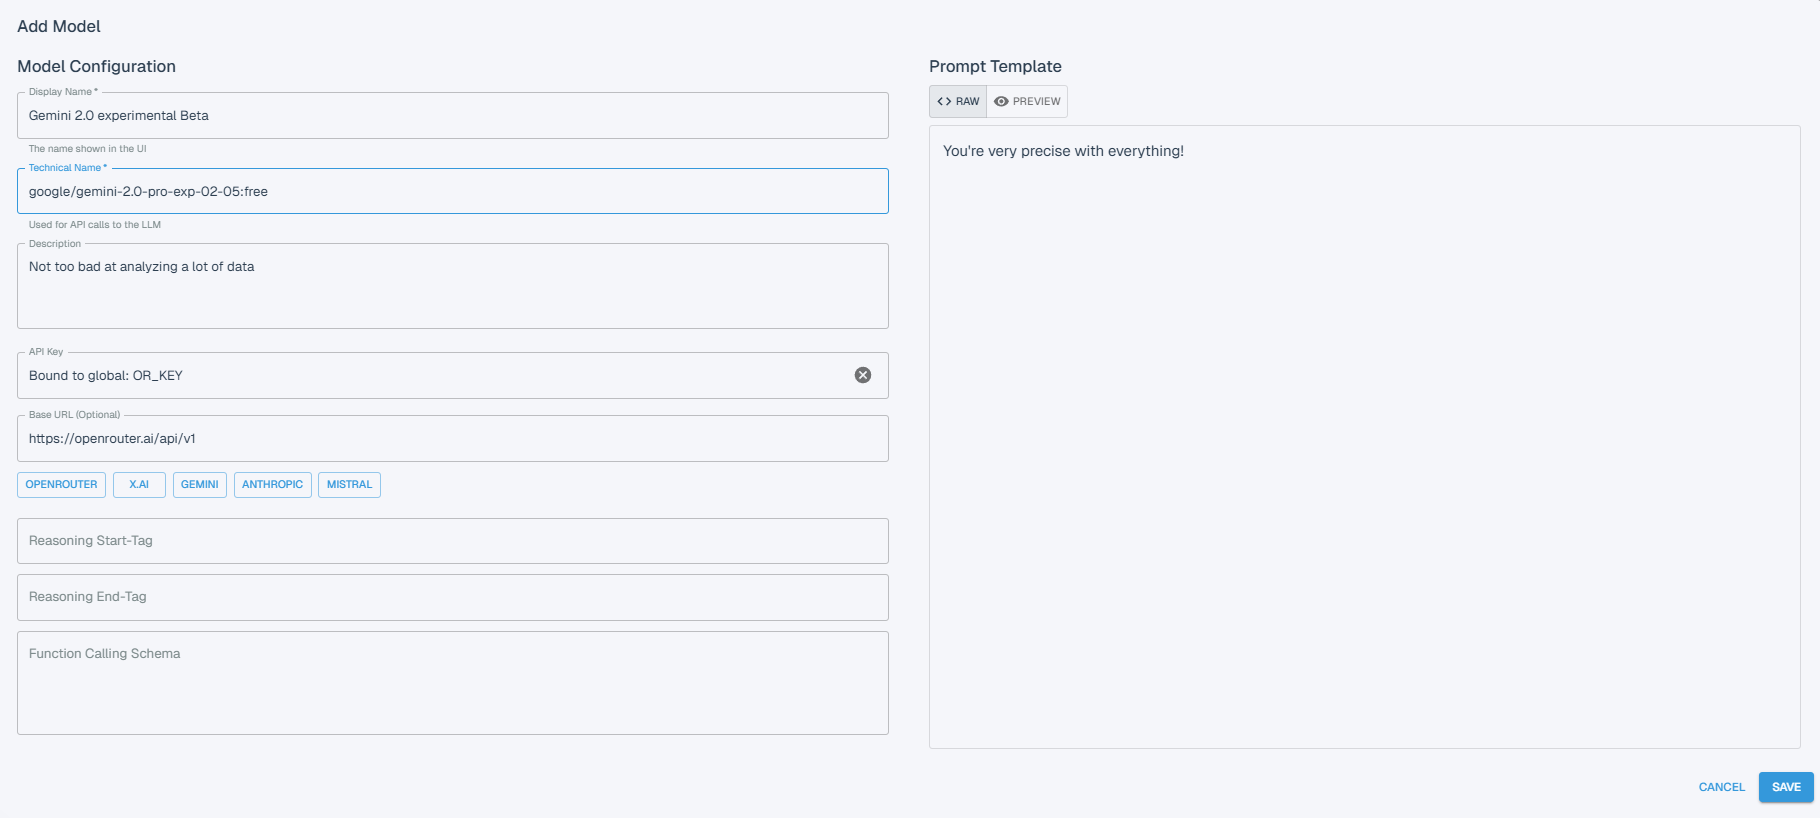Edit the Base URL field
This screenshot has width=1820, height=818.
(x=452, y=439)
